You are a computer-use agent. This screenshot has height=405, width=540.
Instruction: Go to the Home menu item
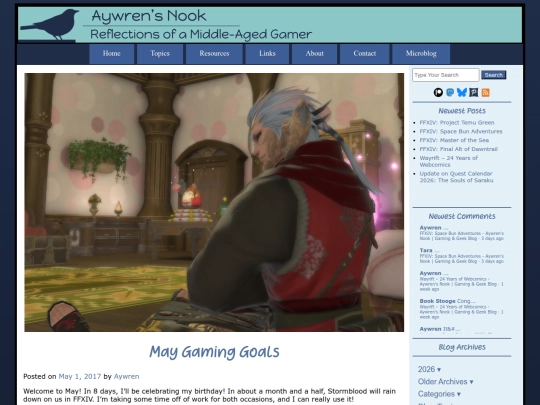112,54
